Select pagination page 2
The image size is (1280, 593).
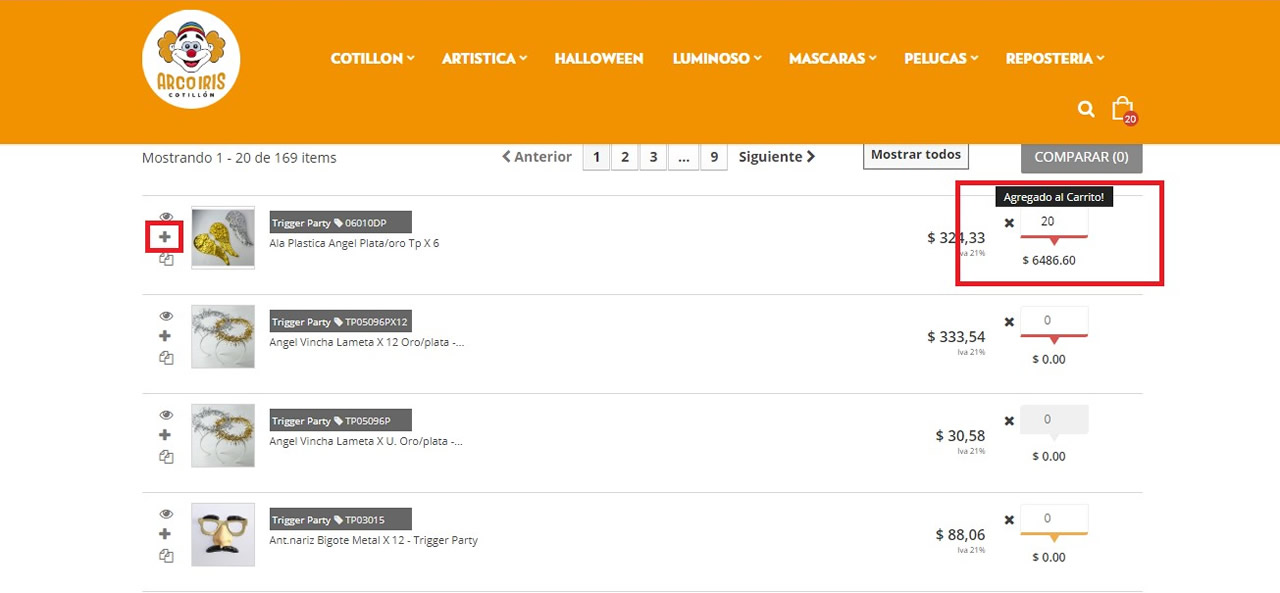point(625,157)
